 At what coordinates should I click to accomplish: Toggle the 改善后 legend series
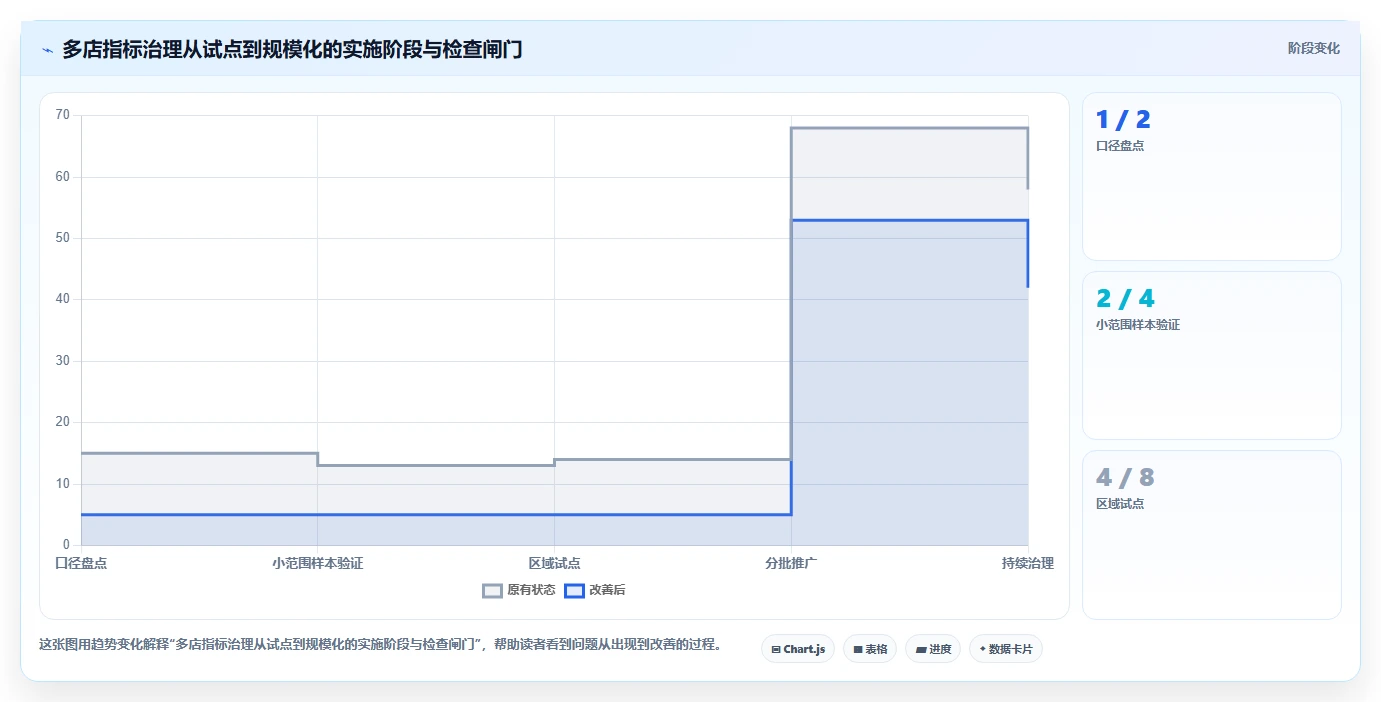click(595, 590)
